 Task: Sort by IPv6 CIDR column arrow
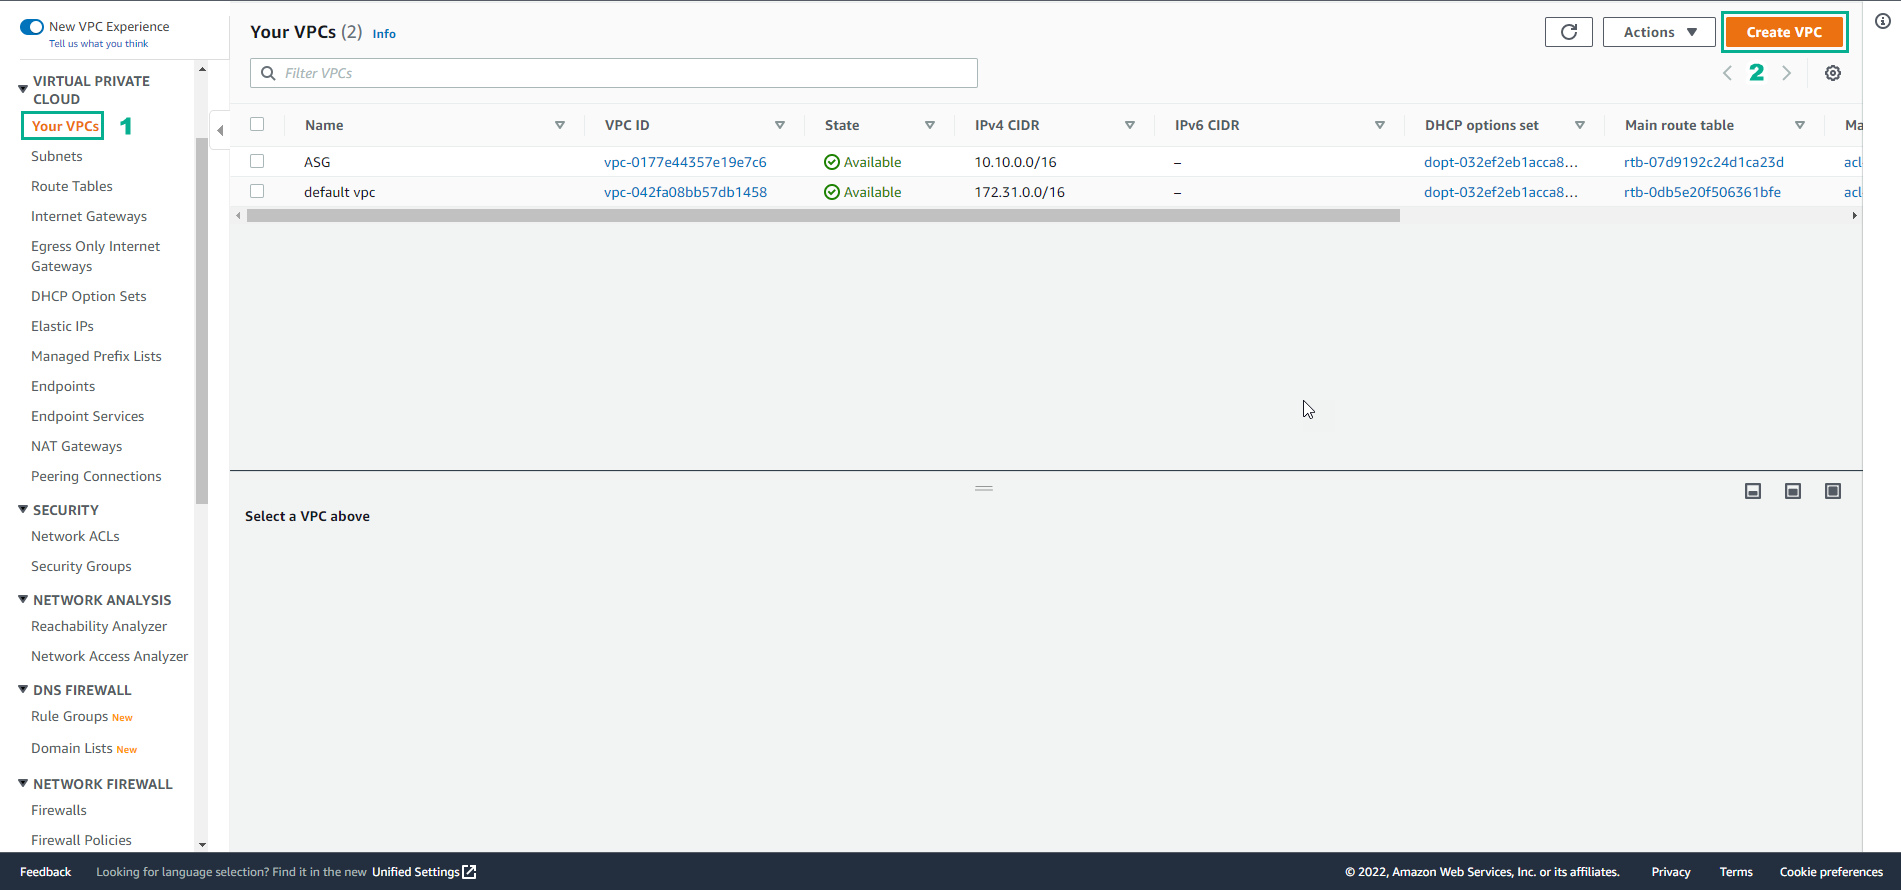point(1380,125)
